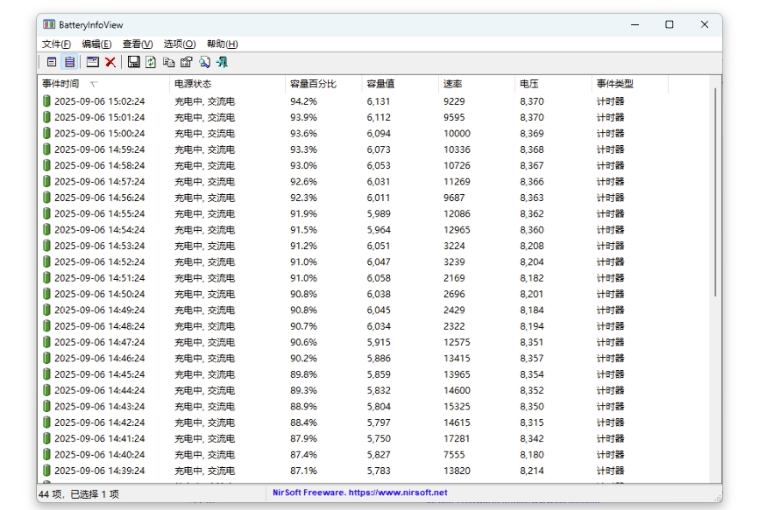760x510 pixels.
Task: Refresh the list with green arrows icon
Action: coord(151,62)
